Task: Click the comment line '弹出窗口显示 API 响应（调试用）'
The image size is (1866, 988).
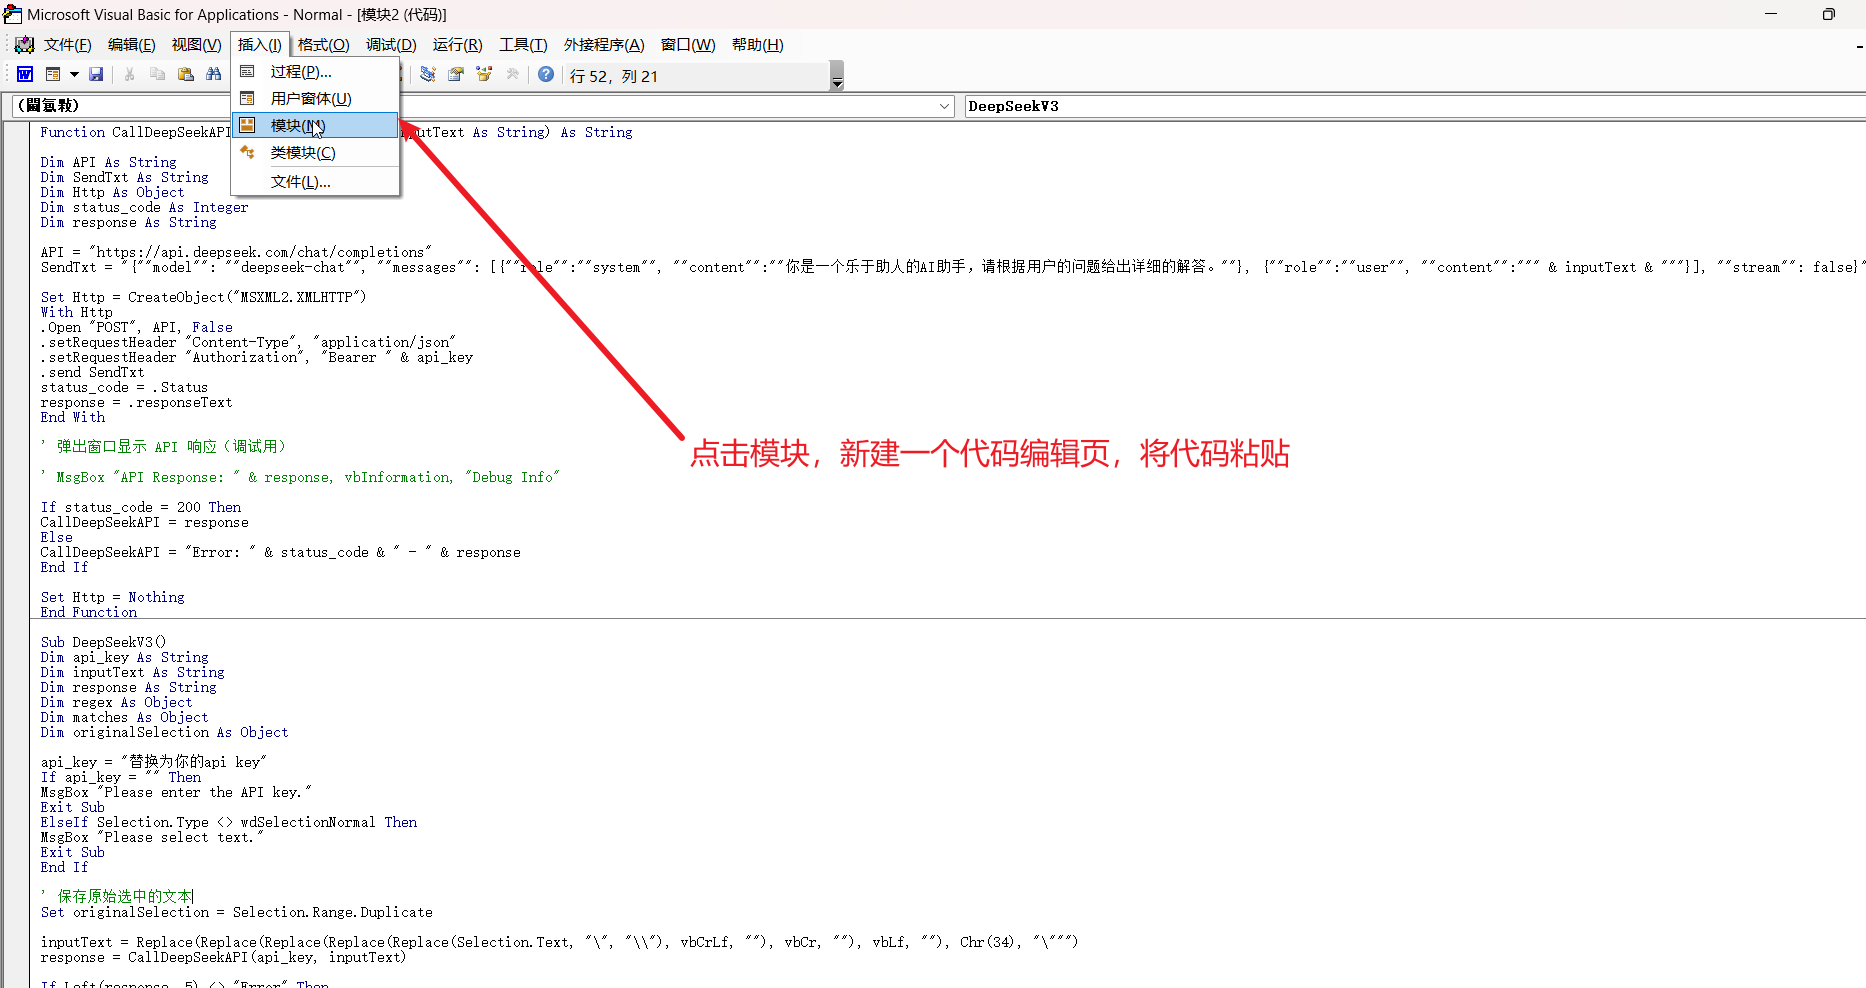Action: (163, 447)
